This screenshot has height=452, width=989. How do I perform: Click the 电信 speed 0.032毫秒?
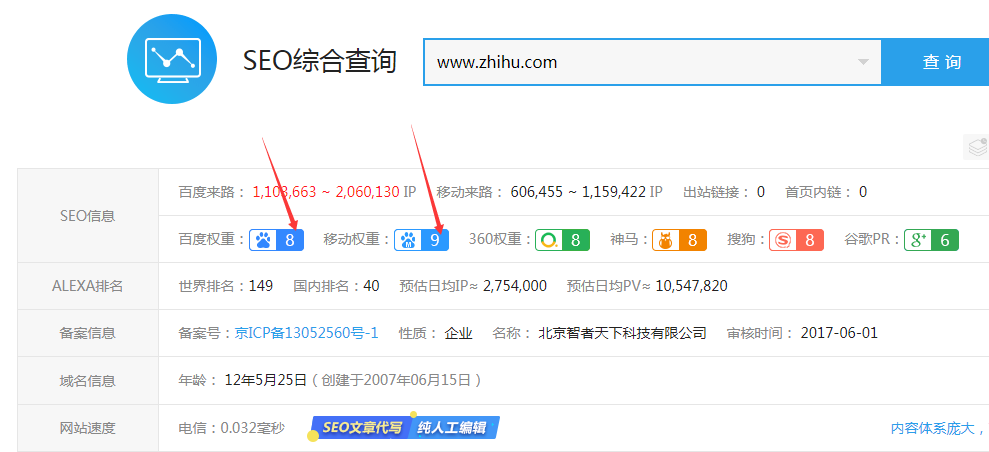[x=252, y=429]
